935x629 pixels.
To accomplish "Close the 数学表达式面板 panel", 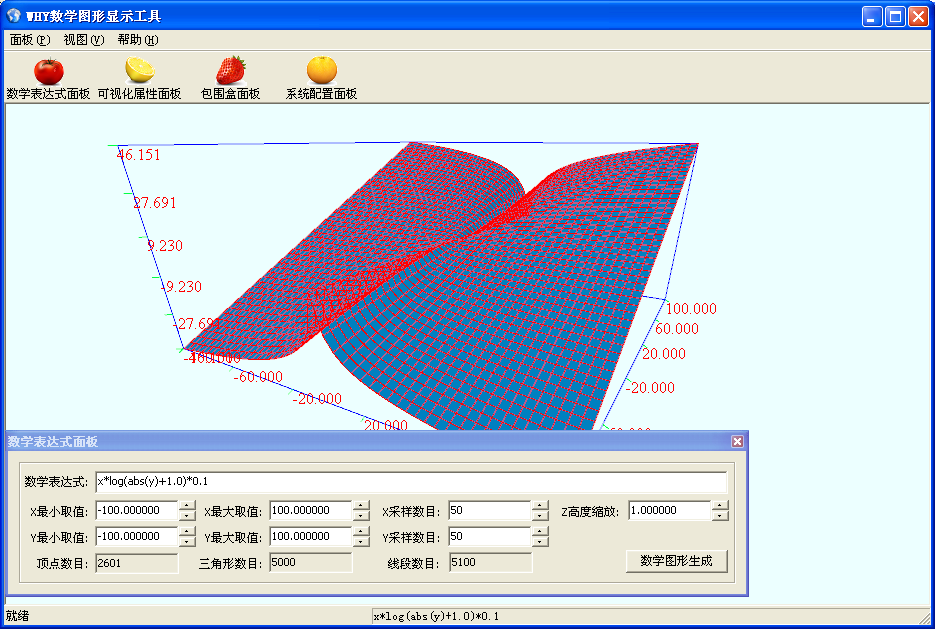I will (737, 441).
